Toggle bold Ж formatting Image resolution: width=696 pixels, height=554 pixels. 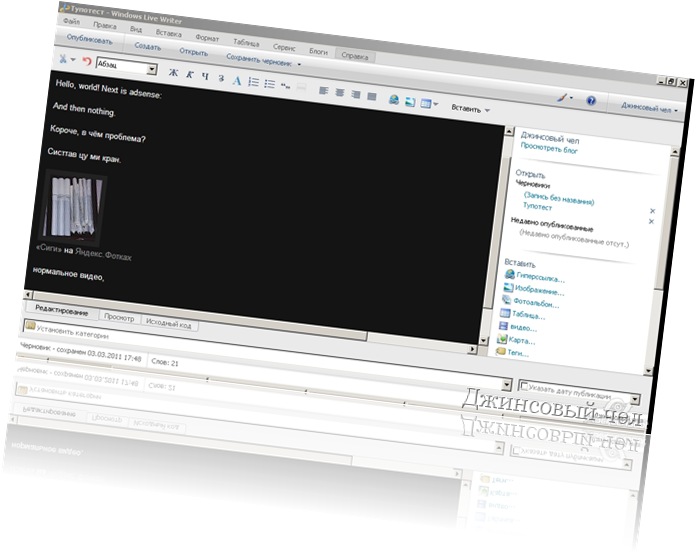click(x=174, y=73)
